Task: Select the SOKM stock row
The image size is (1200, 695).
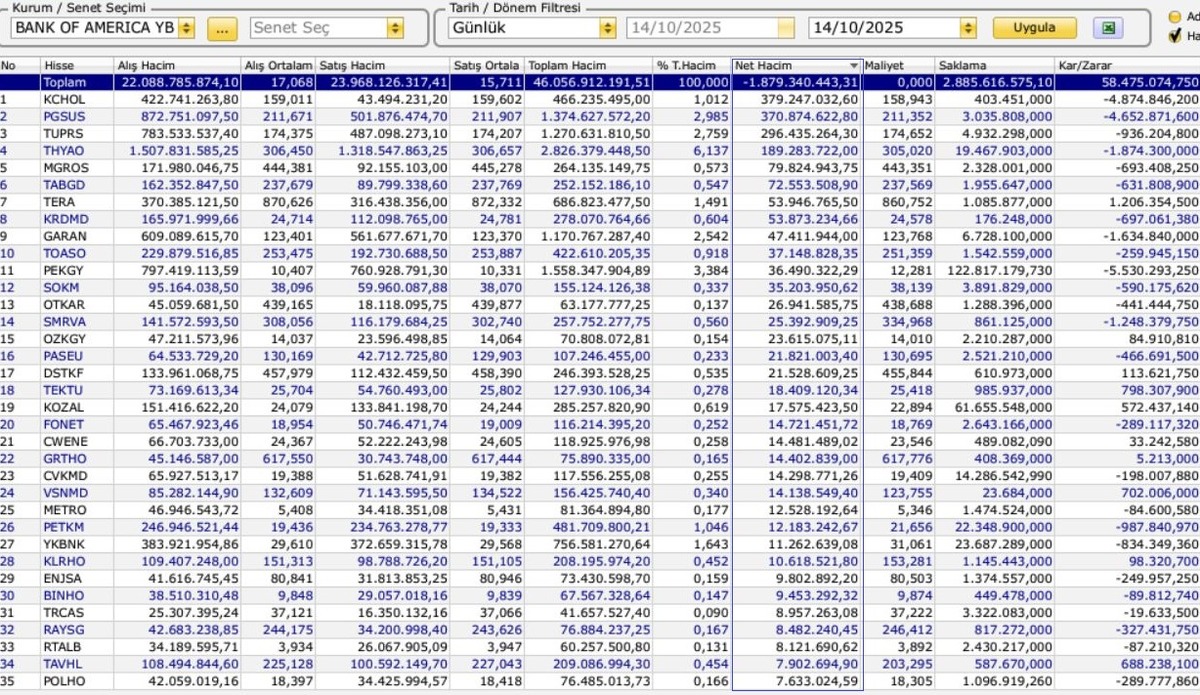Action: pyautogui.click(x=600, y=288)
